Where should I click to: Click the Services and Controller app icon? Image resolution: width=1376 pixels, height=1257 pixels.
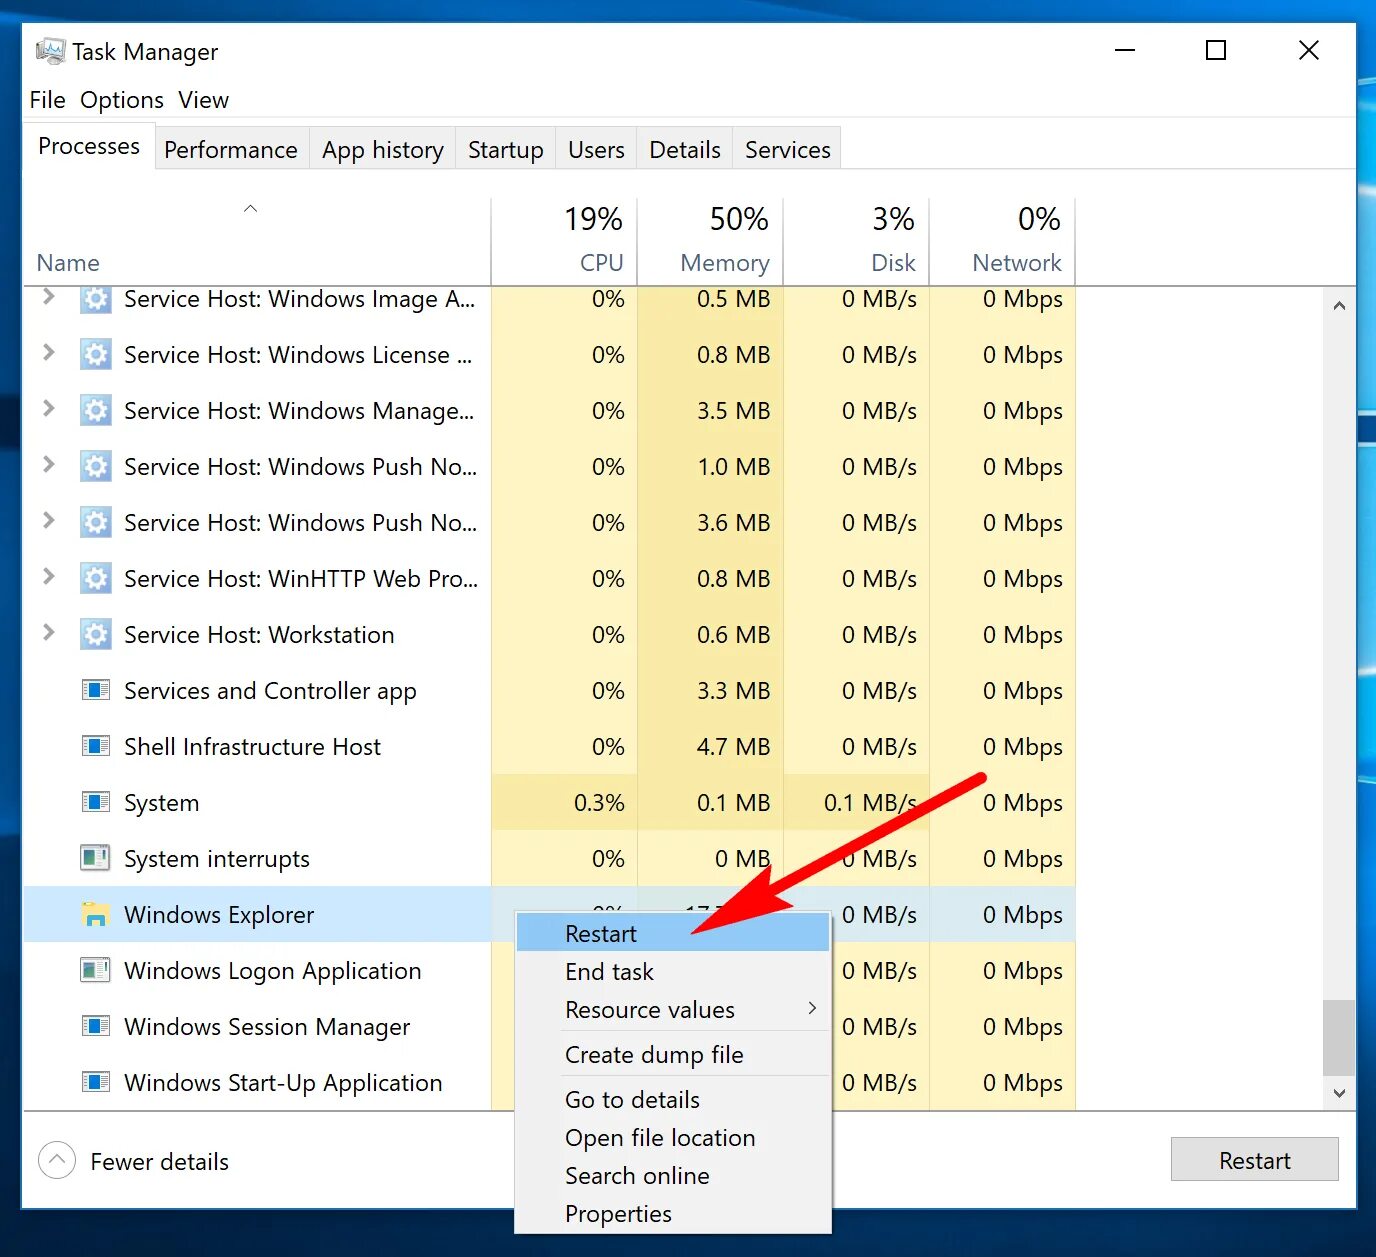click(95, 690)
